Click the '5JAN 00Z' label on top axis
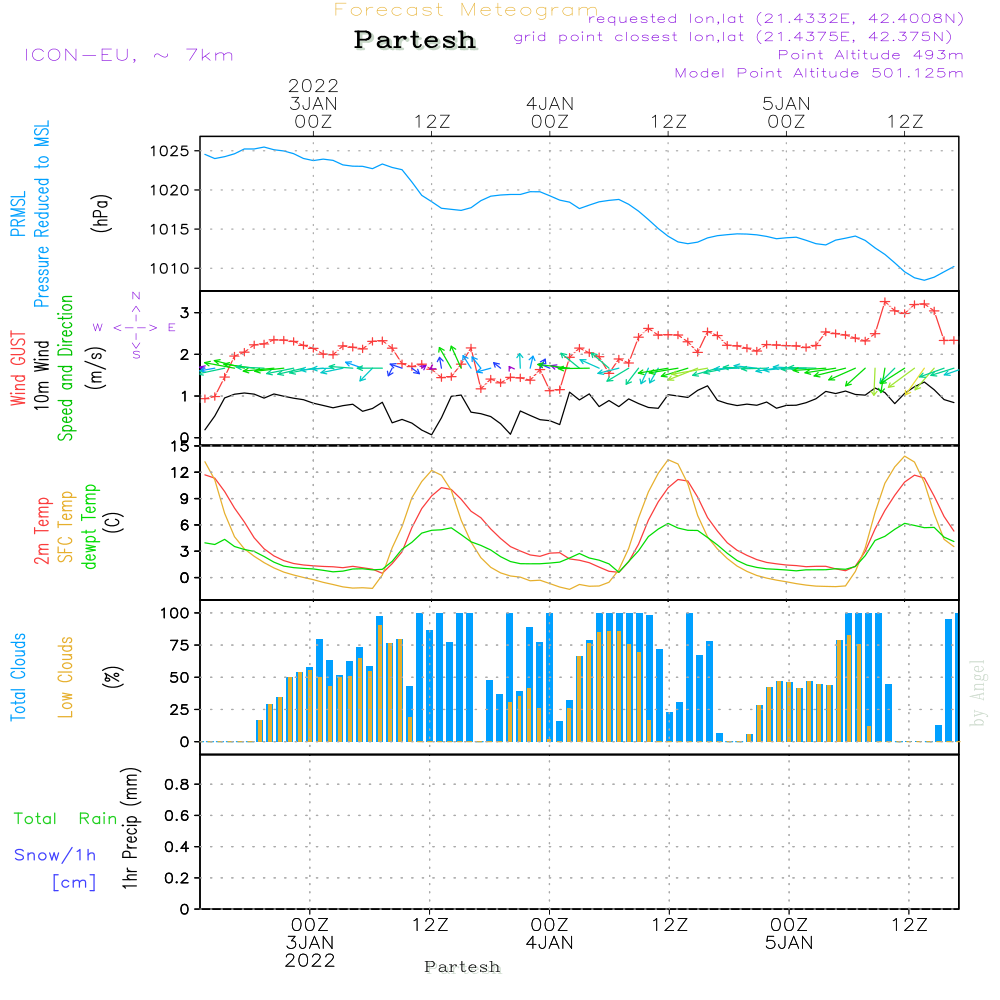This screenshot has width=1000, height=1000. coord(786,112)
